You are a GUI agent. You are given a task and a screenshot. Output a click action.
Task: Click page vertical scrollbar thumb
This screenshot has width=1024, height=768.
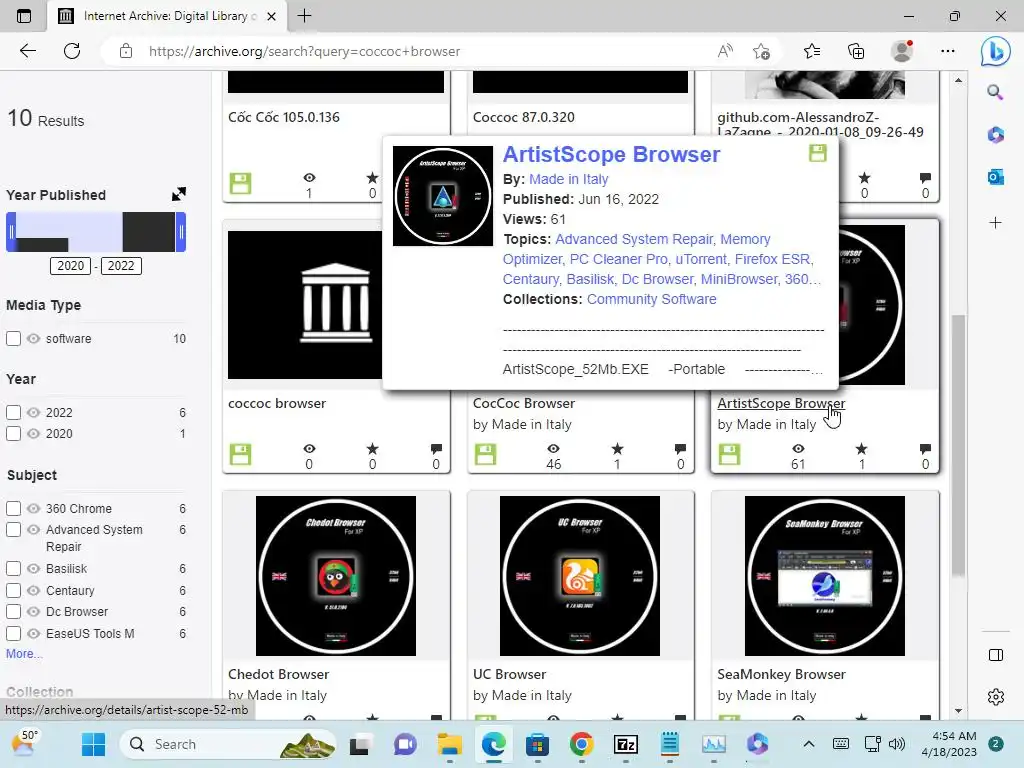(x=958, y=444)
